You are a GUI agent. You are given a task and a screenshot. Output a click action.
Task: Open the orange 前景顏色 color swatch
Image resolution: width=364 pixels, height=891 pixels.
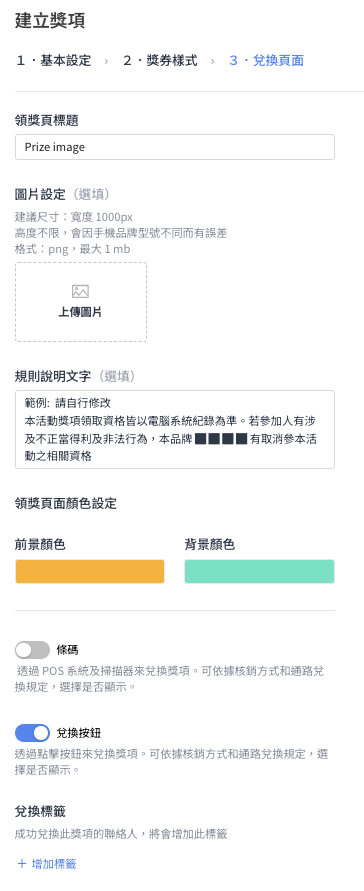pos(90,571)
